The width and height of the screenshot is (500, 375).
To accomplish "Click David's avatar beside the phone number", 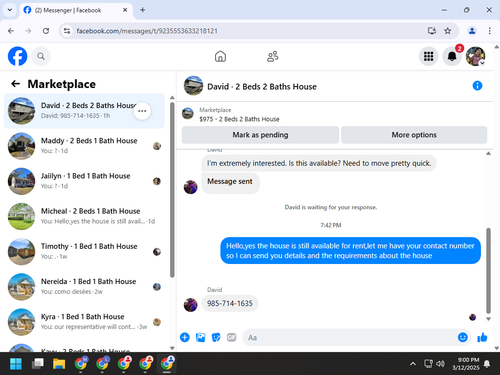I will 191,305.
